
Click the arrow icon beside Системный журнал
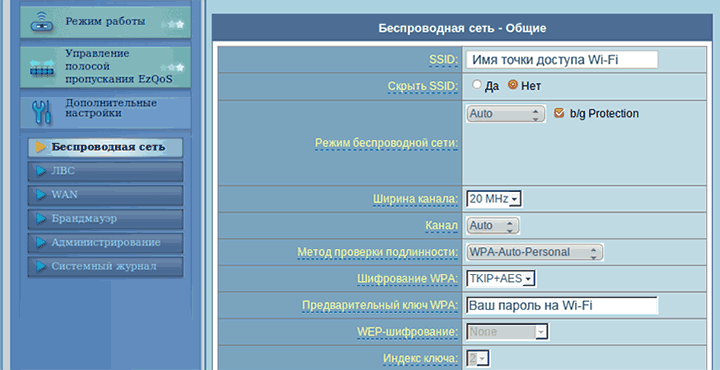coord(41,266)
